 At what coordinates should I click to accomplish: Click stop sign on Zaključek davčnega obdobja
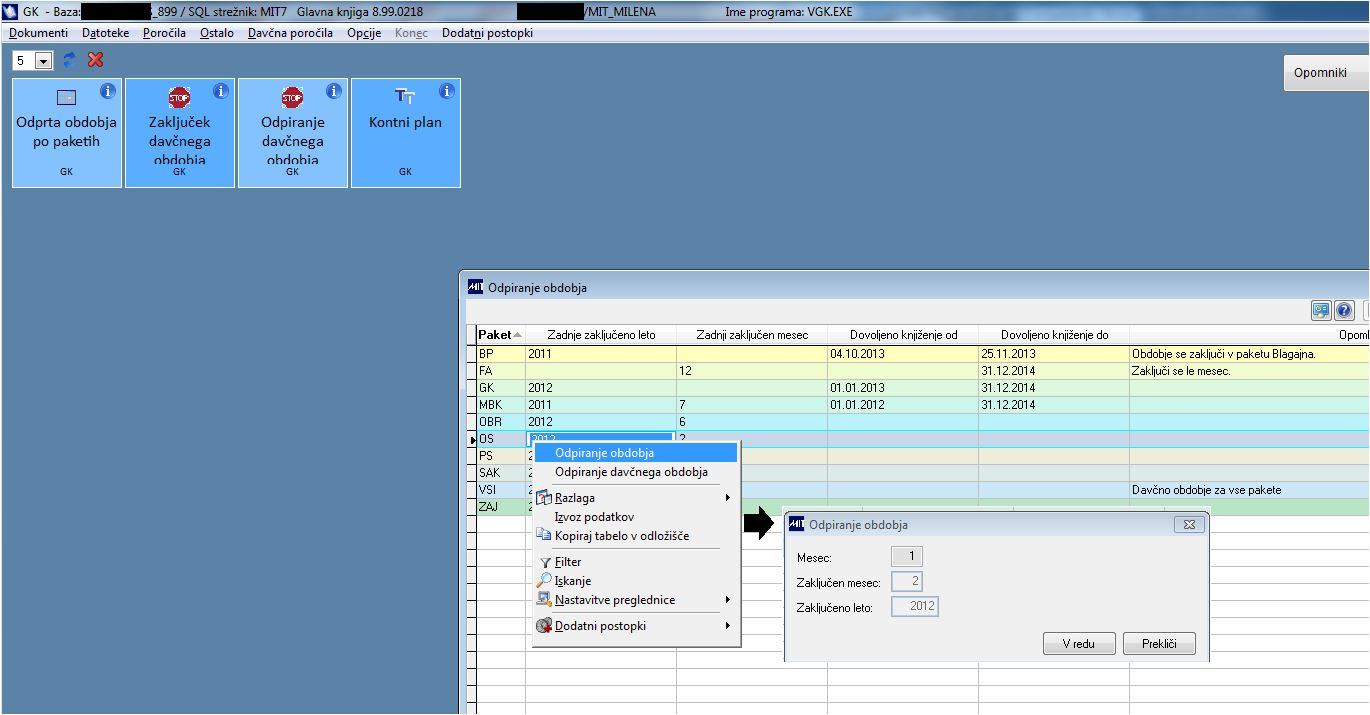point(179,97)
